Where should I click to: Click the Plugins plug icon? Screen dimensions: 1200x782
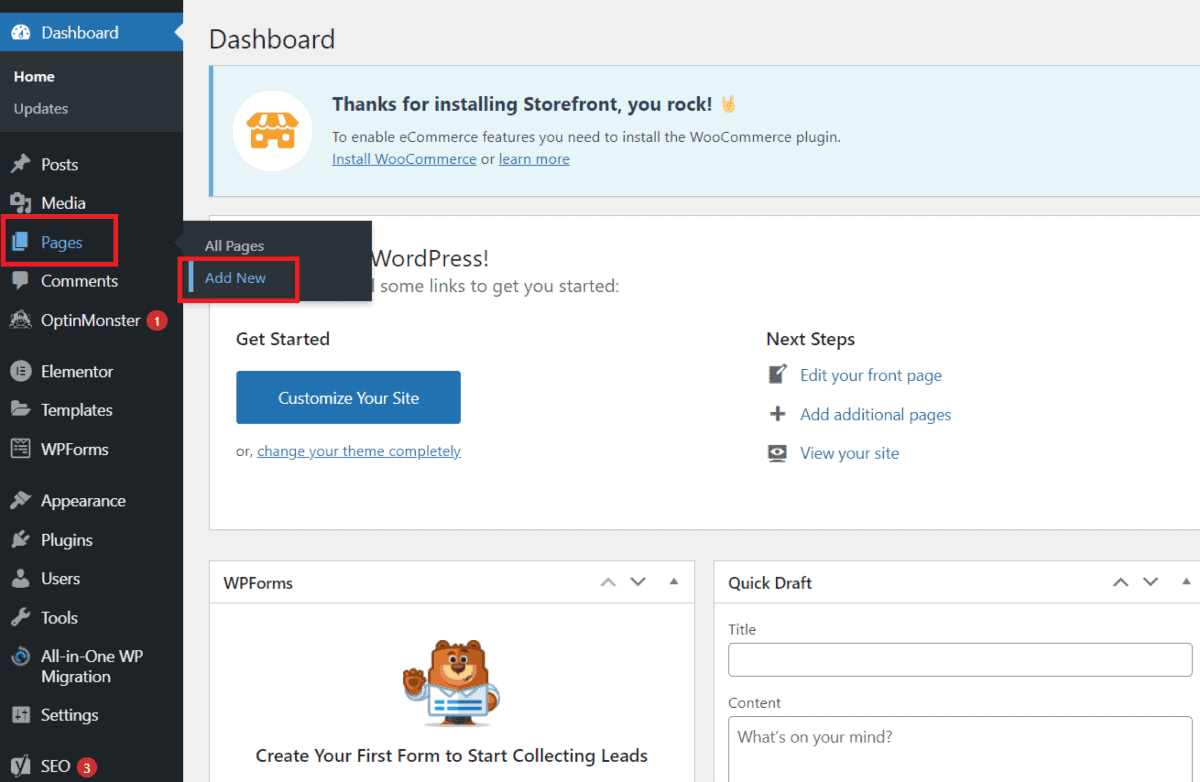[21, 540]
